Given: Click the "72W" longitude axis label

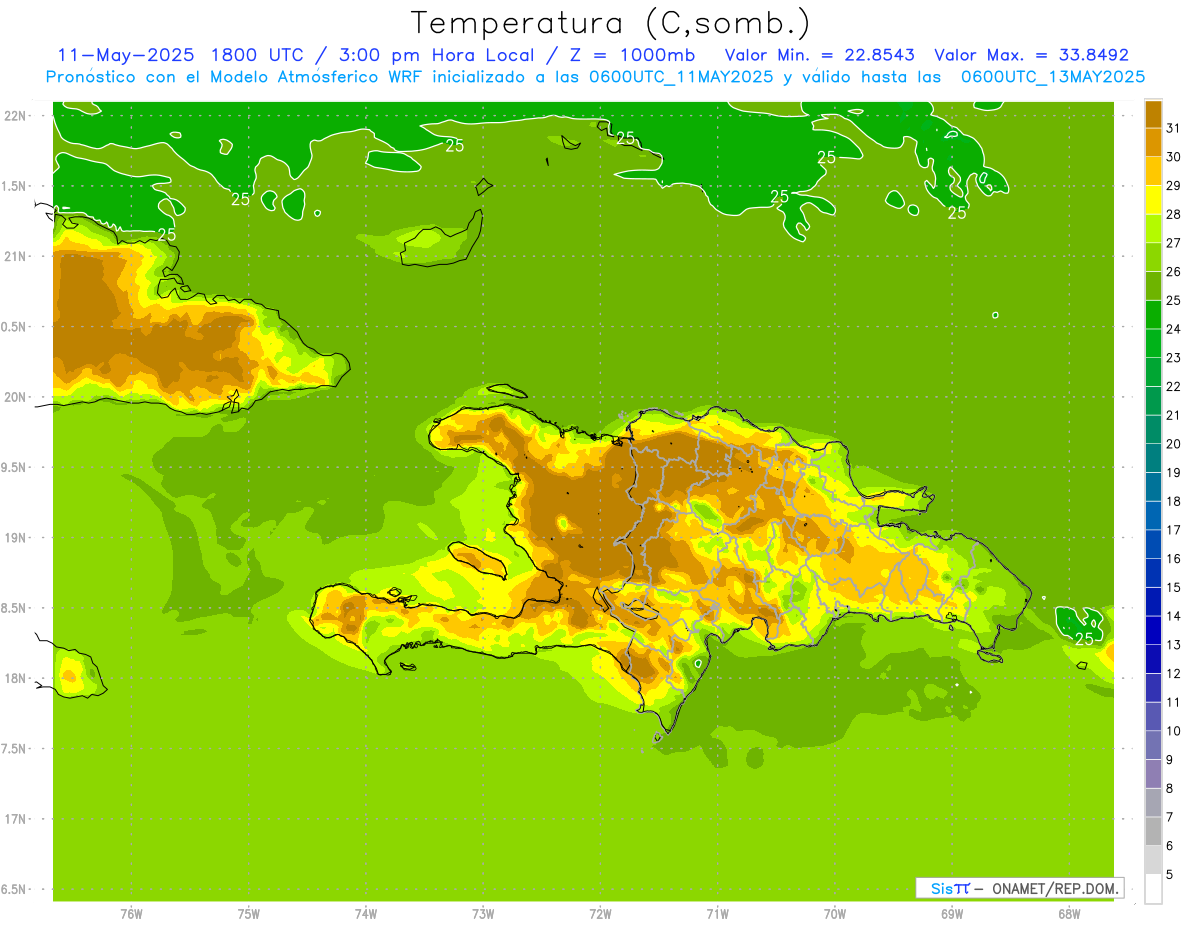Looking at the screenshot, I should coord(601,914).
